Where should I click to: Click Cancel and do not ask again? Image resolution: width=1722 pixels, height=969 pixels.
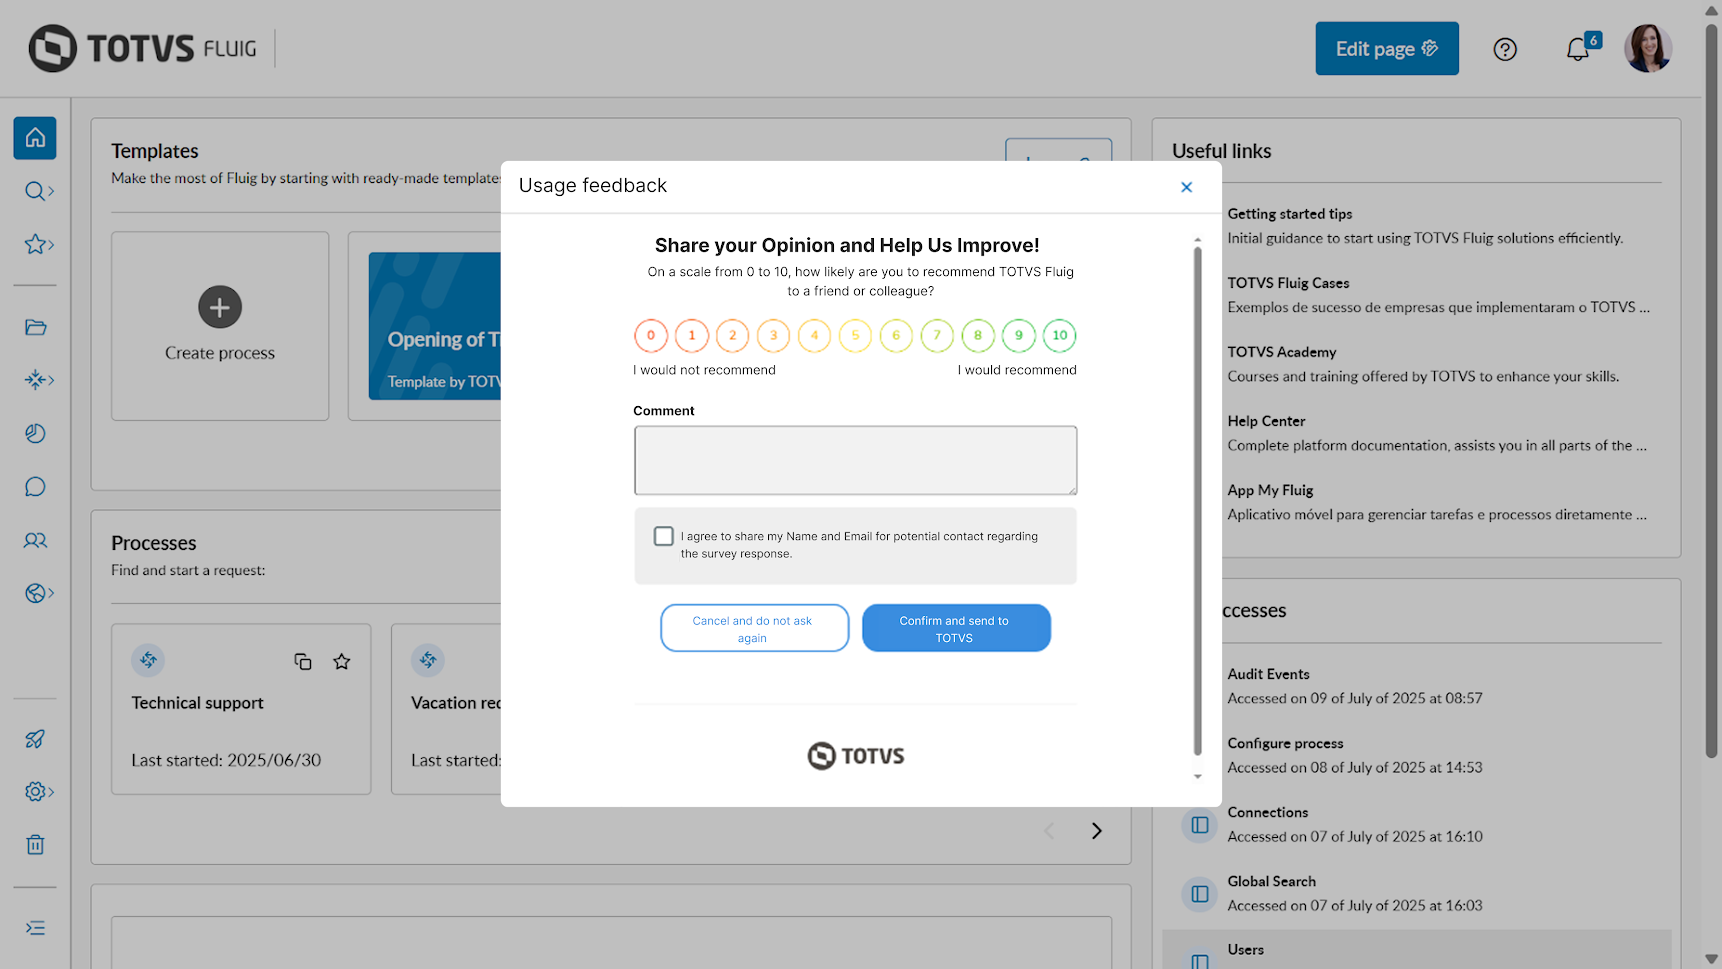click(x=755, y=628)
